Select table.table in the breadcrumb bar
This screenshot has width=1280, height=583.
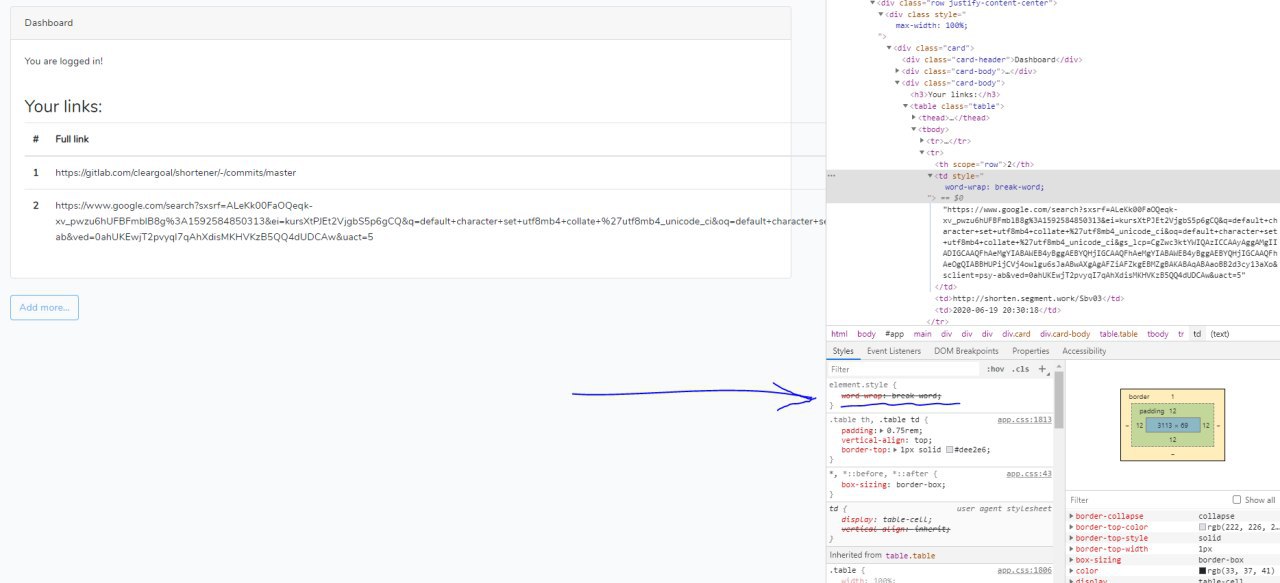click(1118, 334)
